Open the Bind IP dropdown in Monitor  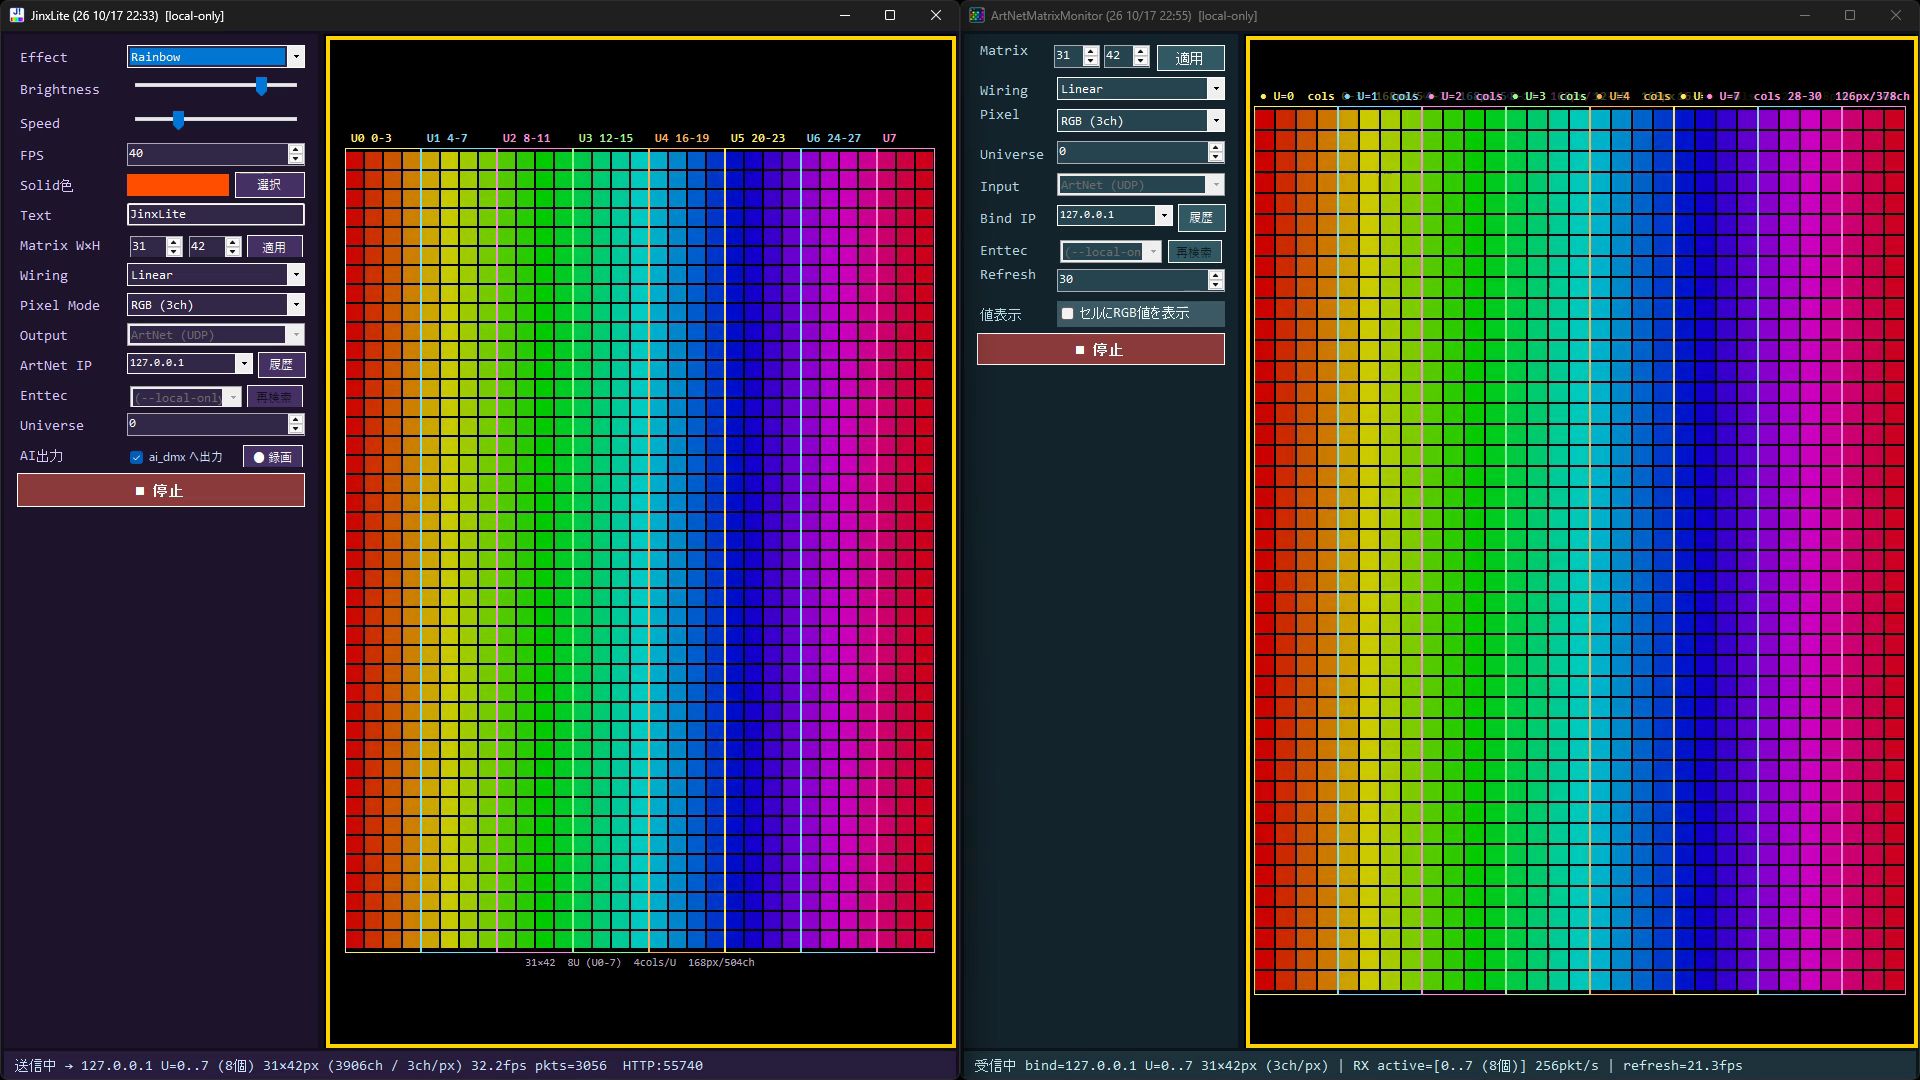coord(1164,215)
